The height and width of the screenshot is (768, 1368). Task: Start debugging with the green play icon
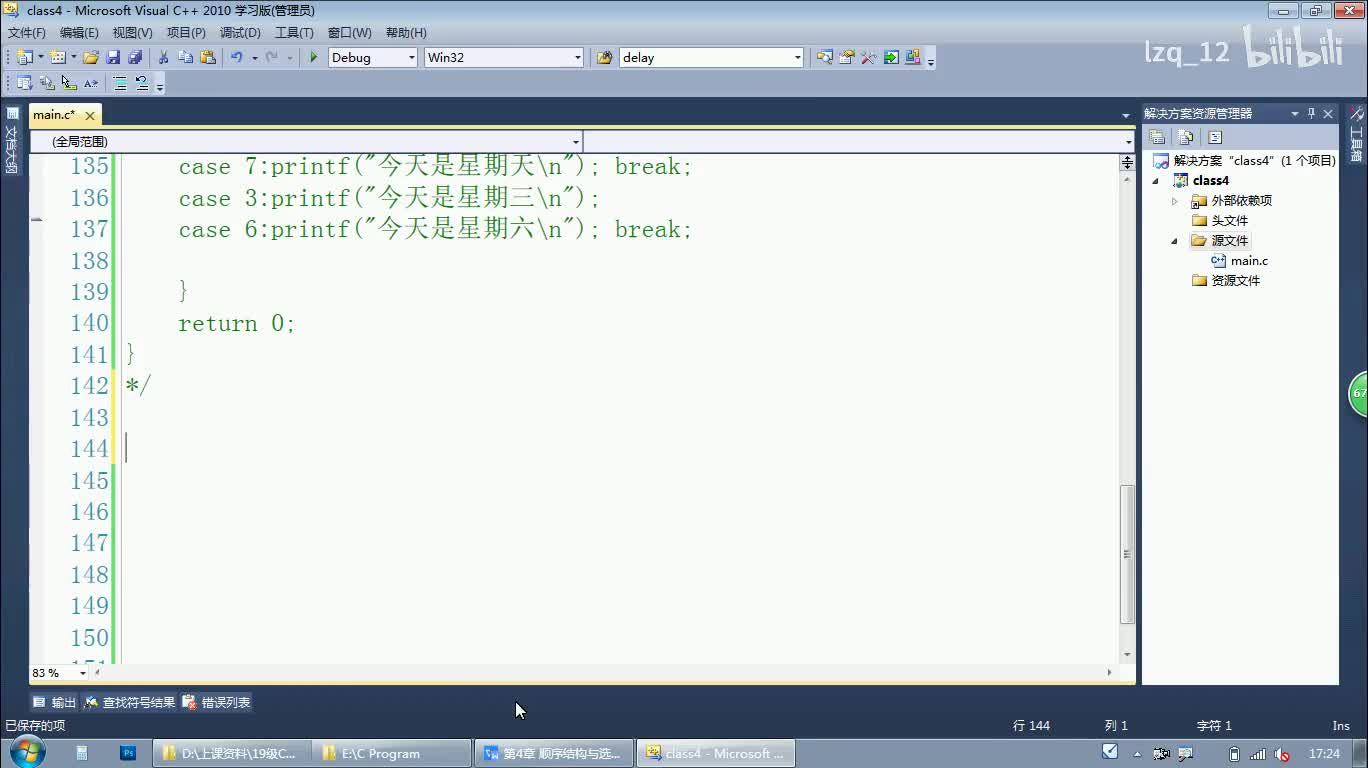click(x=314, y=58)
